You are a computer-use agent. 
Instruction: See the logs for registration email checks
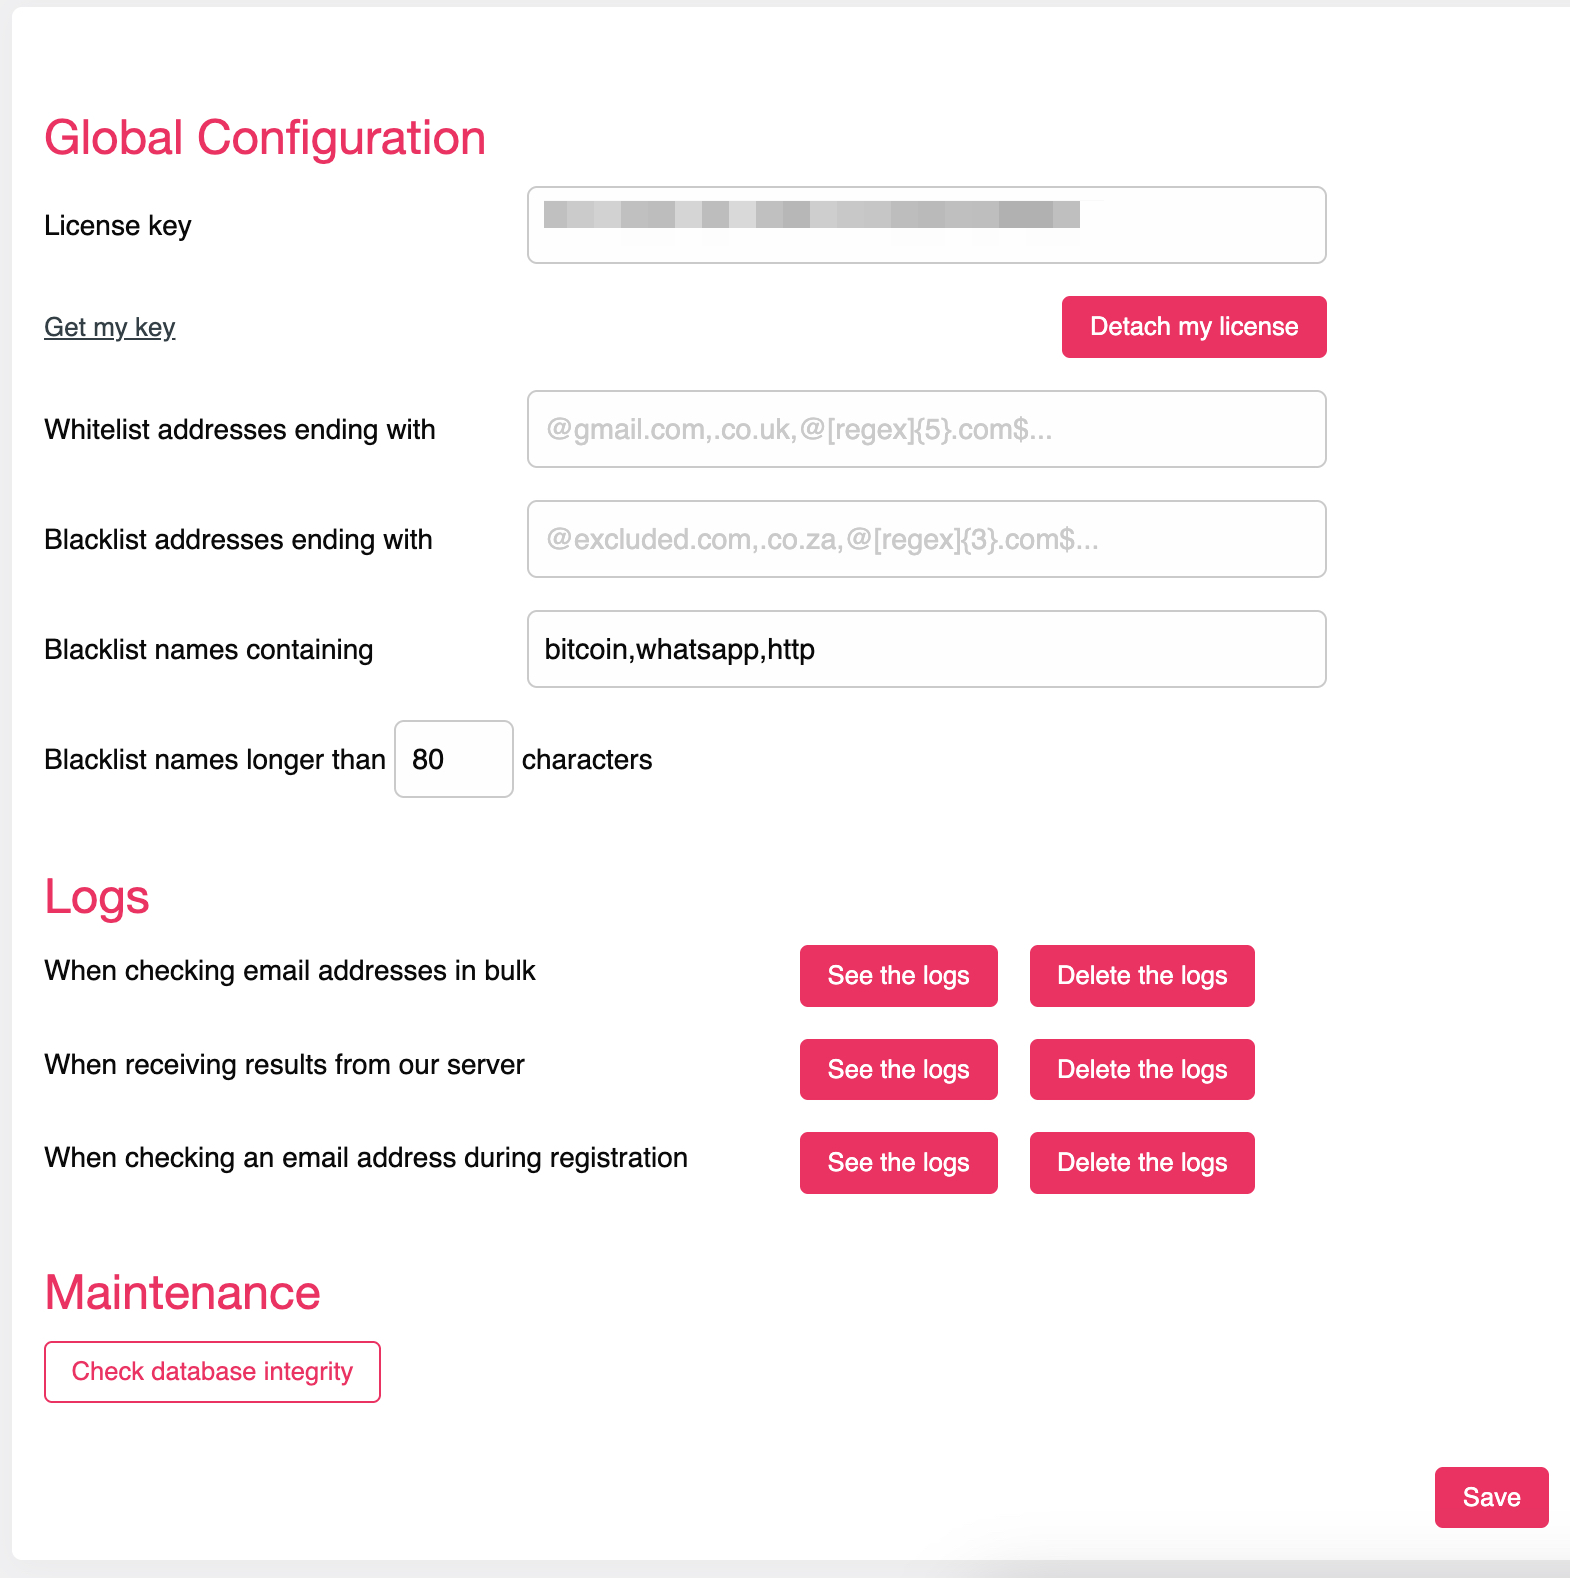898,1162
